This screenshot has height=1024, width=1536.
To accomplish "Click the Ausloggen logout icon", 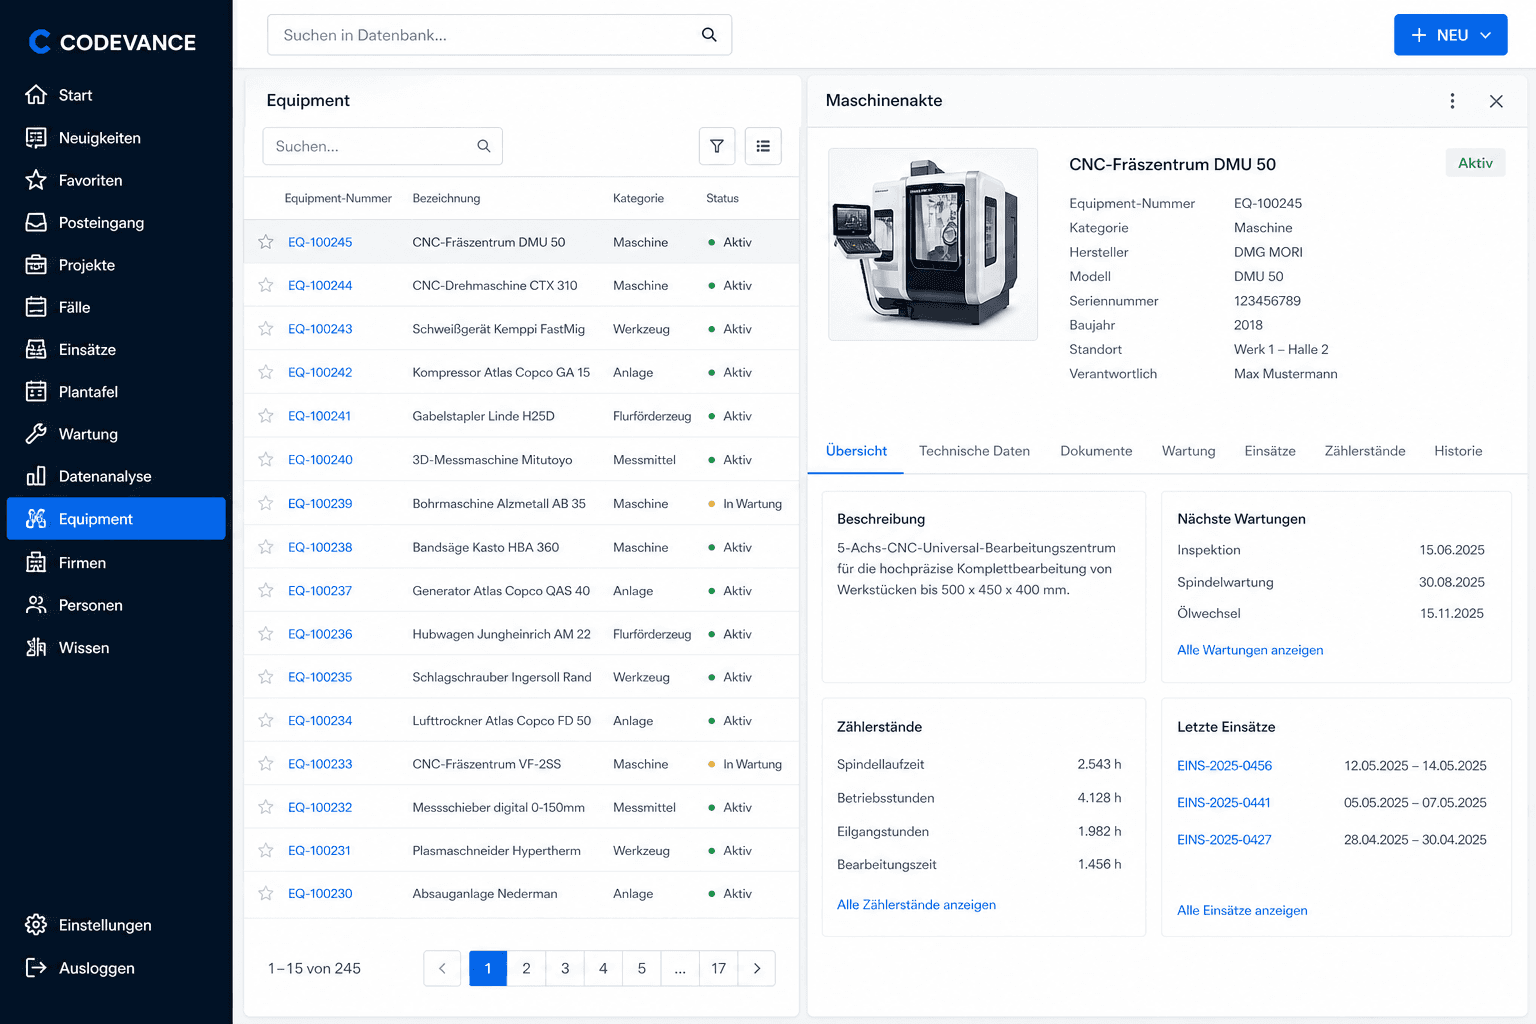I will pos(36,968).
